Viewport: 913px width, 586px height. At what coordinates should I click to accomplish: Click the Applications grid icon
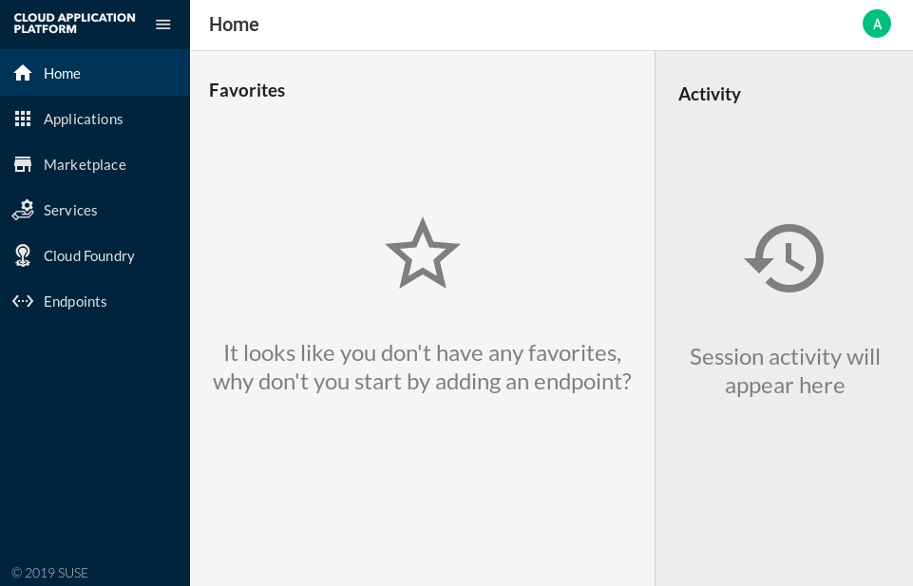pos(22,119)
